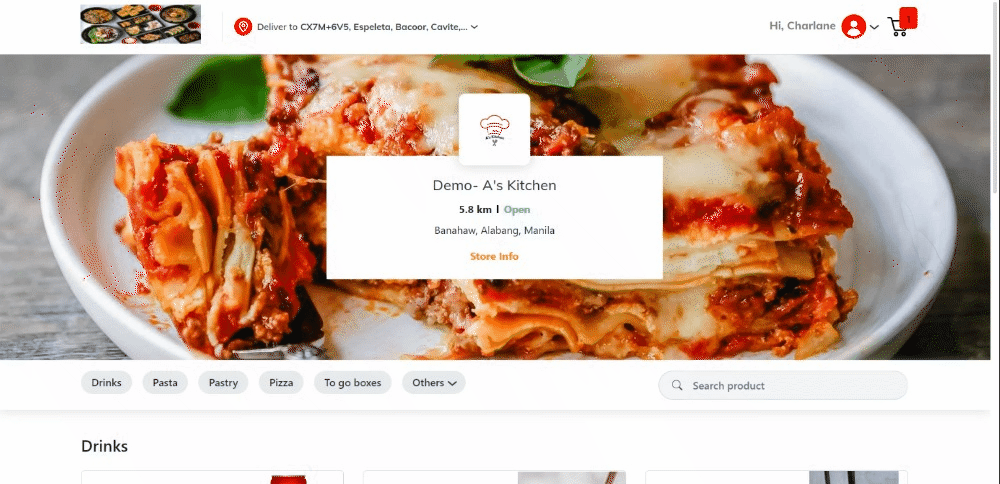Open the Others category dropdown
Image resolution: width=1000 pixels, height=484 pixels.
tap(434, 383)
